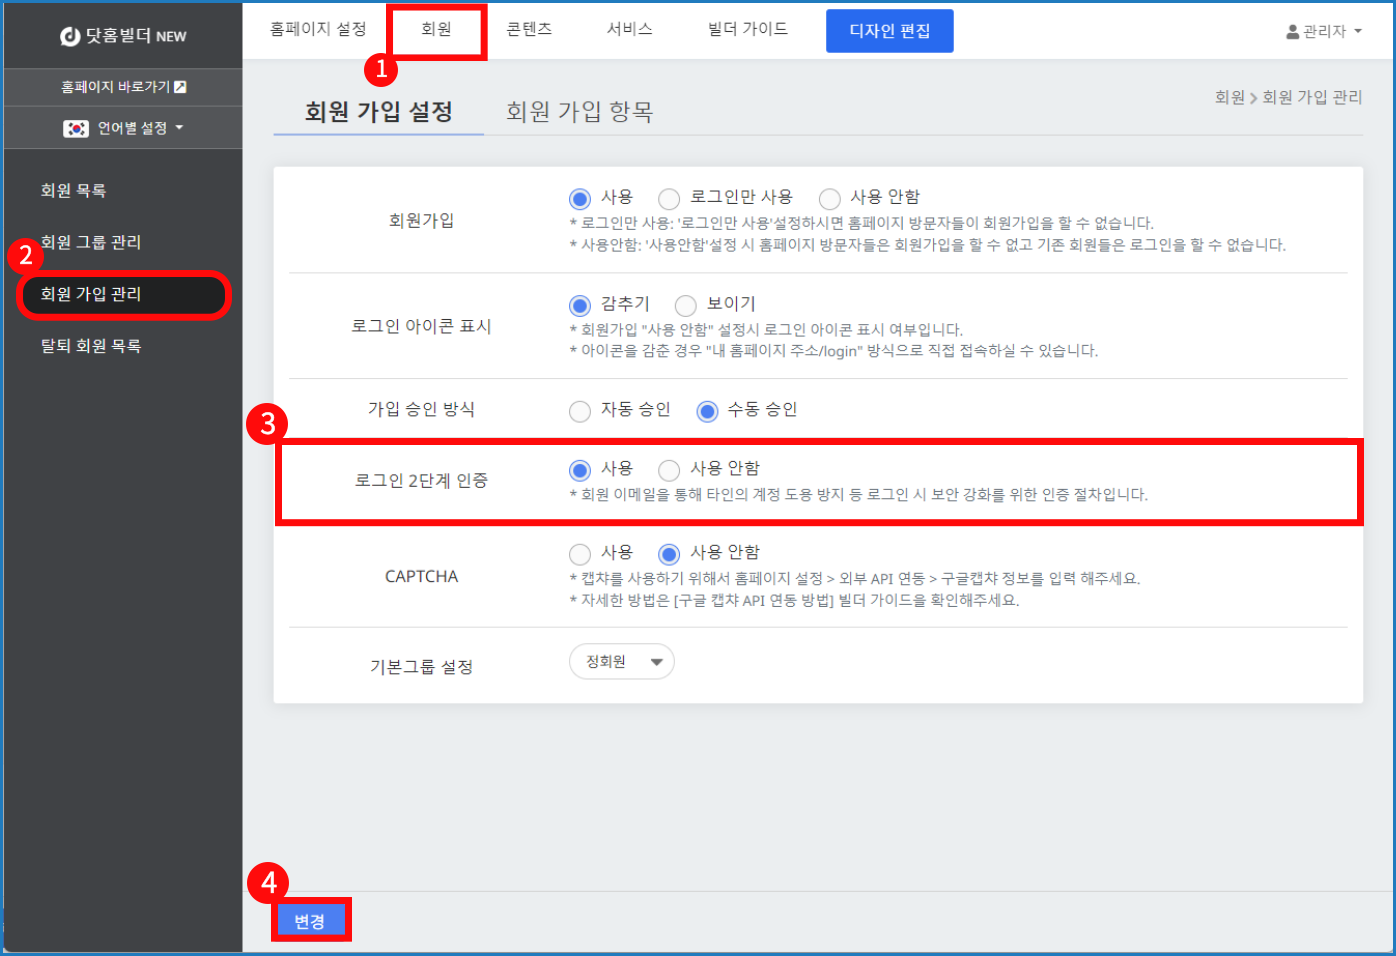Open the 정회원 default group dropdown
1396x956 pixels.
coord(621,662)
